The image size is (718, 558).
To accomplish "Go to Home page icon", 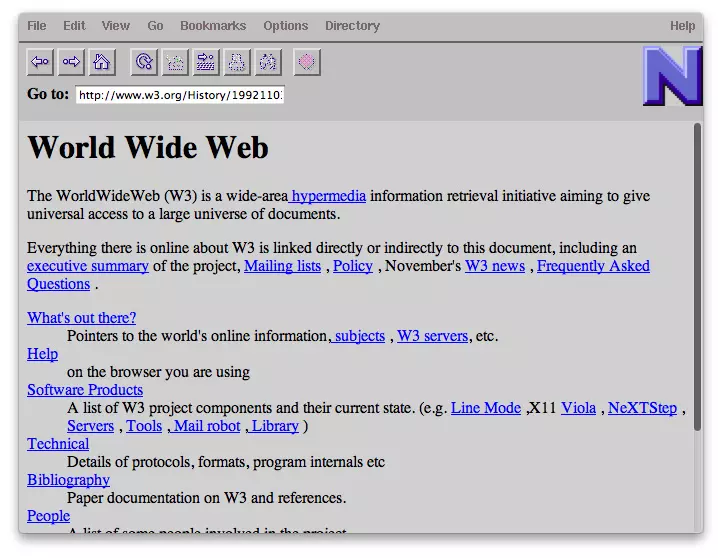I will click(101, 62).
